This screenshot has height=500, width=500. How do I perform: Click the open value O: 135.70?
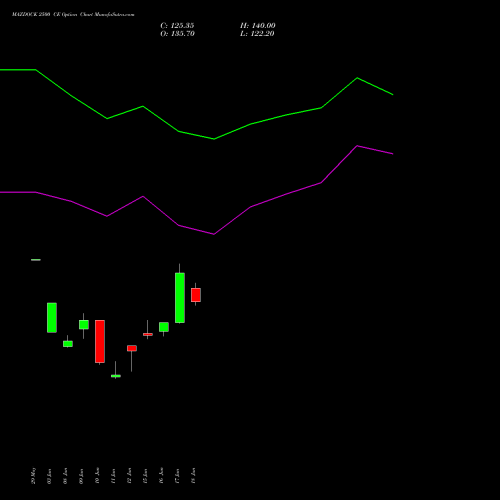(x=177, y=34)
